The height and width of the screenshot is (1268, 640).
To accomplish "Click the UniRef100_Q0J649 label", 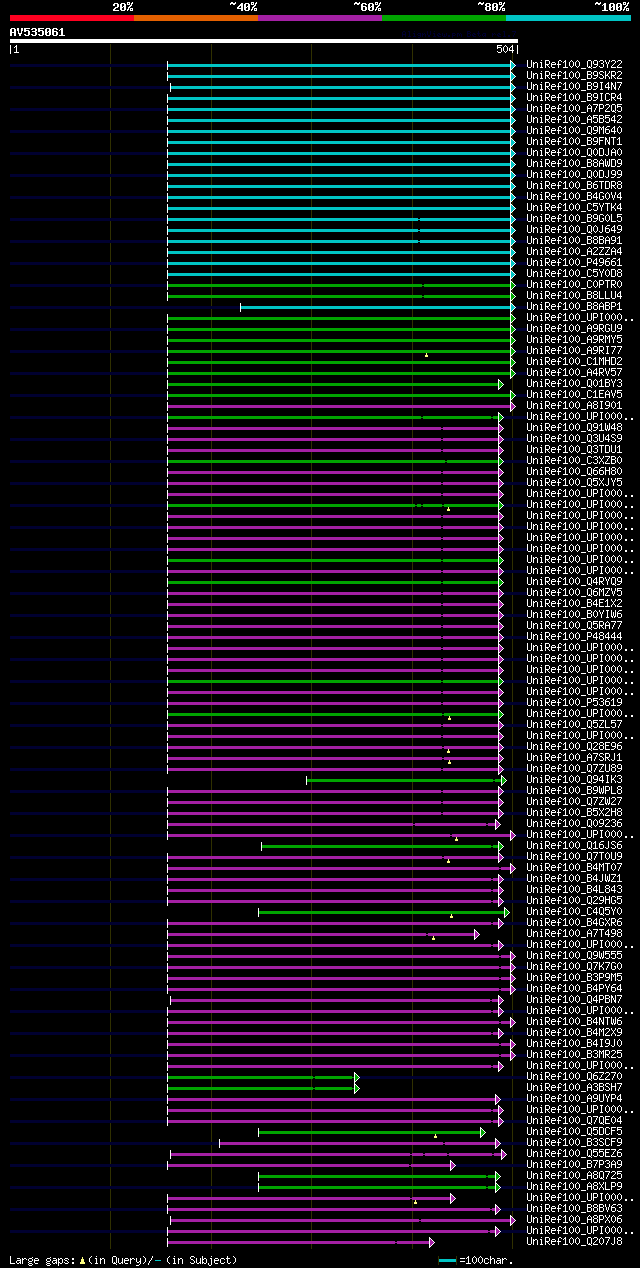I will (574, 229).
